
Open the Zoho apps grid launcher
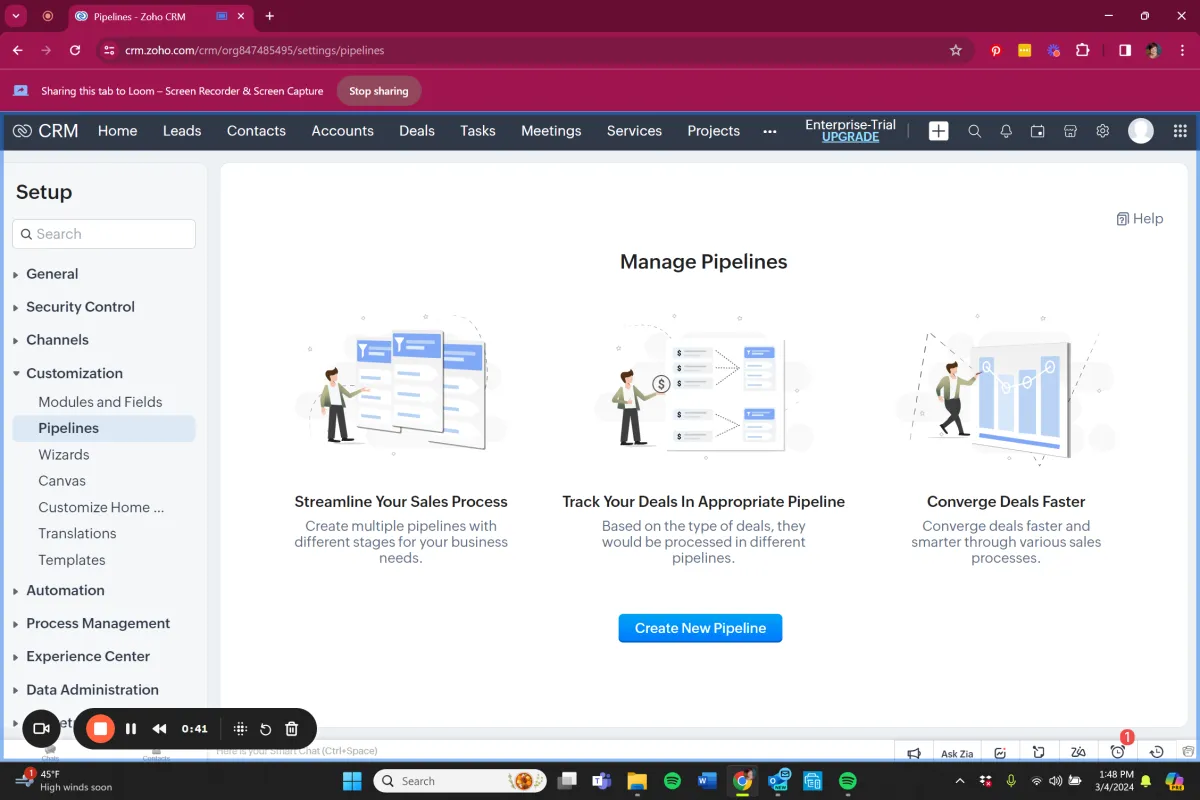[x=1179, y=131]
